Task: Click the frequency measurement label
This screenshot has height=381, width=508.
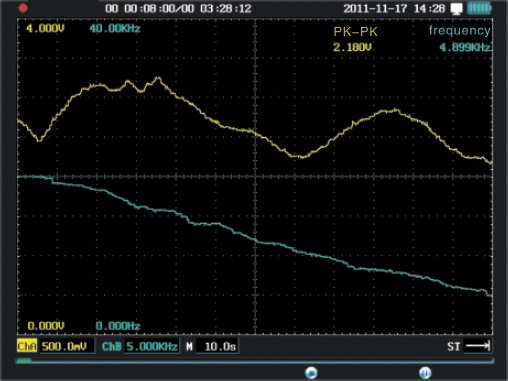Action: click(459, 31)
